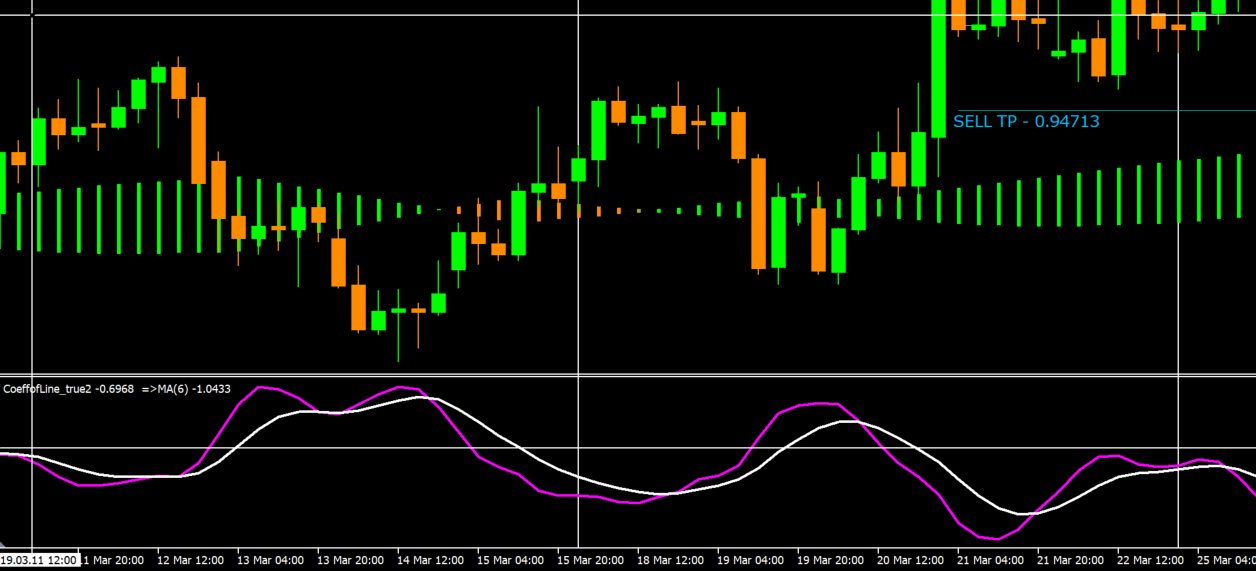This screenshot has width=1256, height=571.
Task: Click the 13 Mar 04:00 time label
Action: pos(271,561)
